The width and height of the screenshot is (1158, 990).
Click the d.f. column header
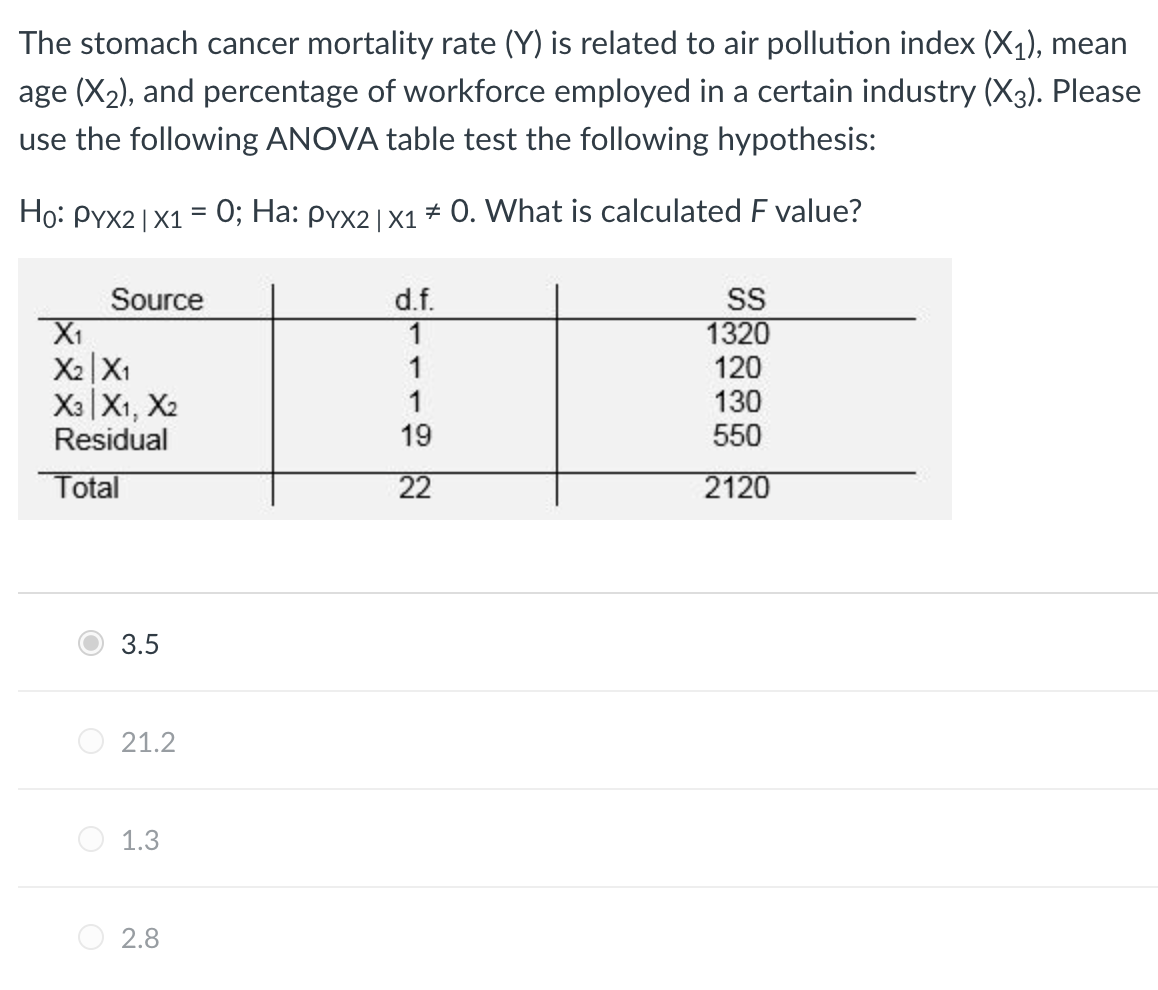point(415,300)
